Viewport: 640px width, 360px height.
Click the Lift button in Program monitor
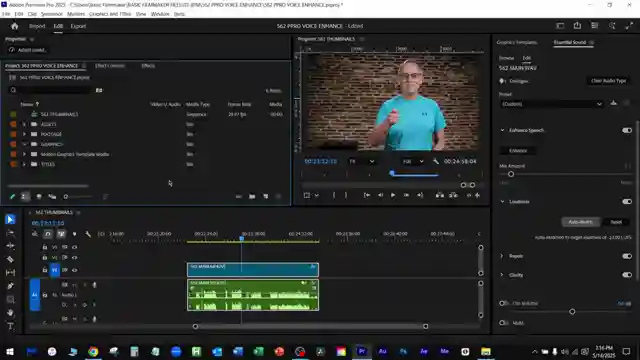tap(440, 196)
